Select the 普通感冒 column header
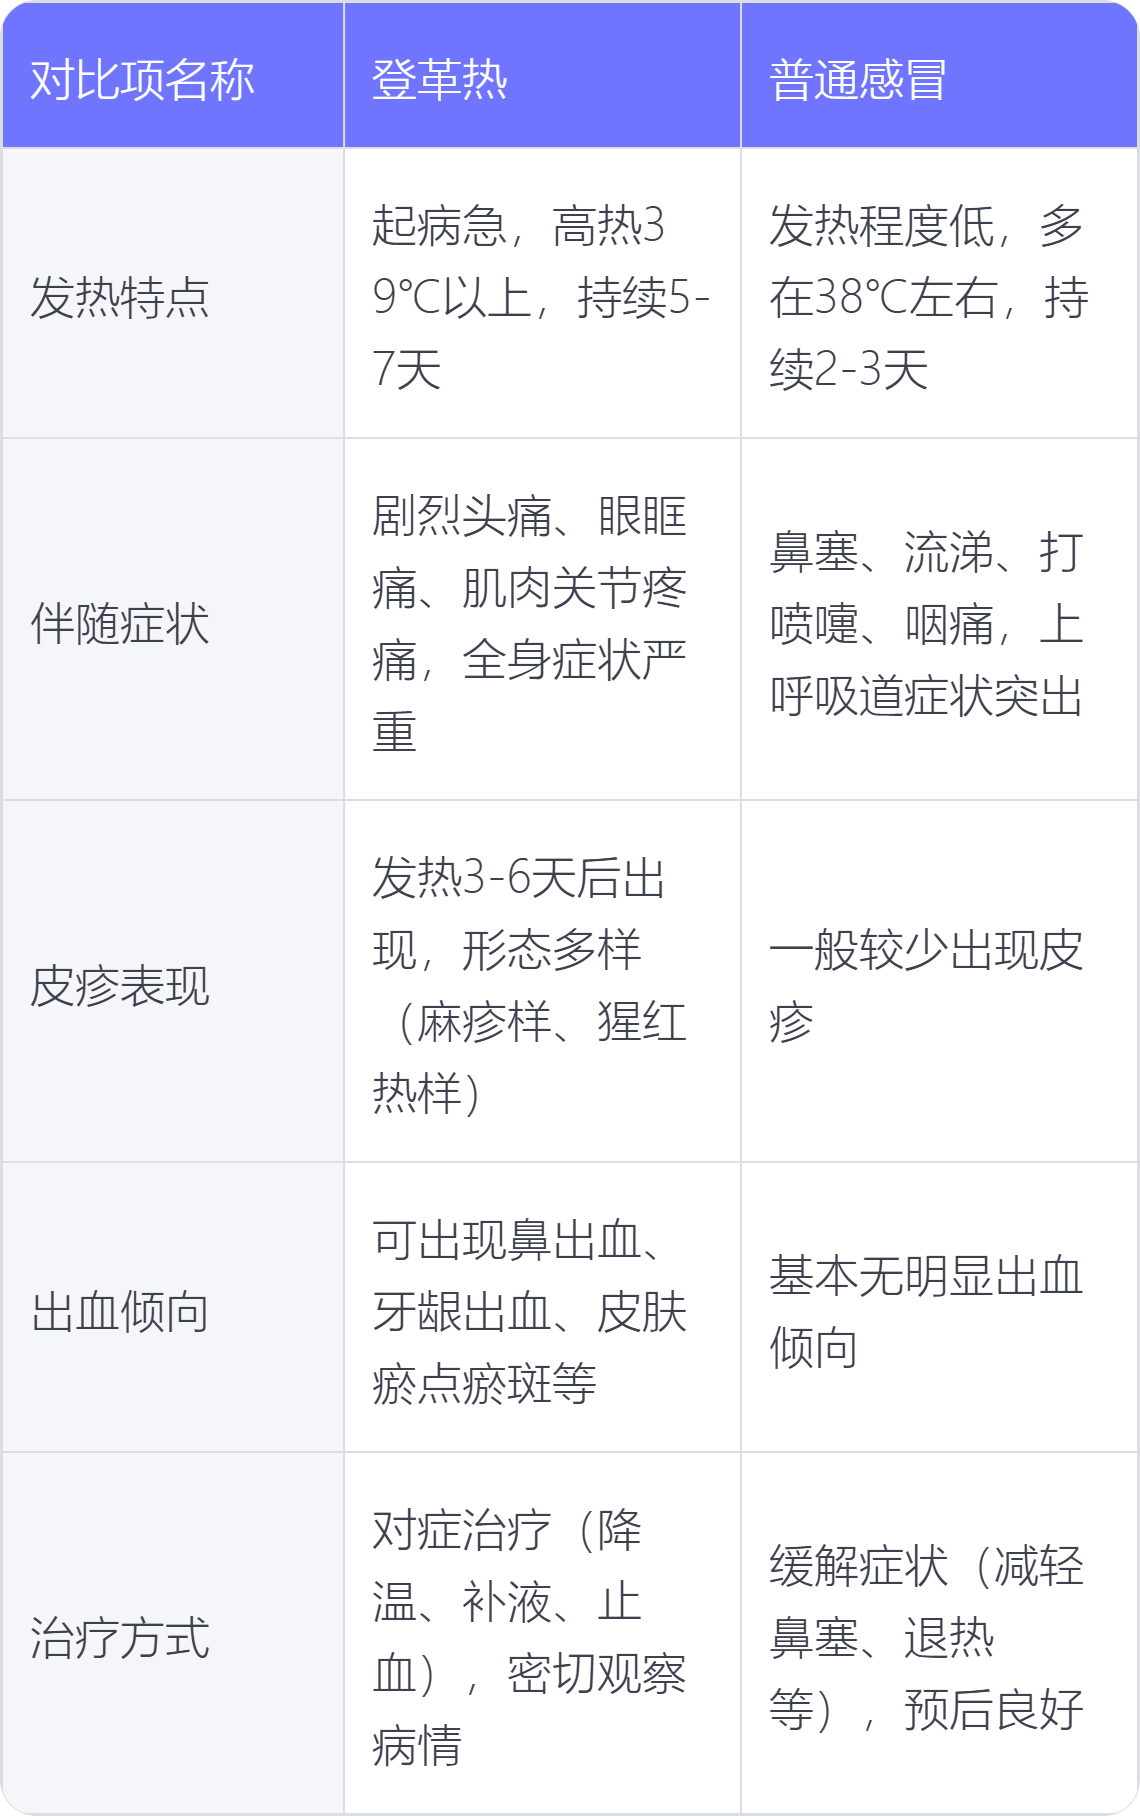The width and height of the screenshot is (1140, 1816). tap(939, 75)
